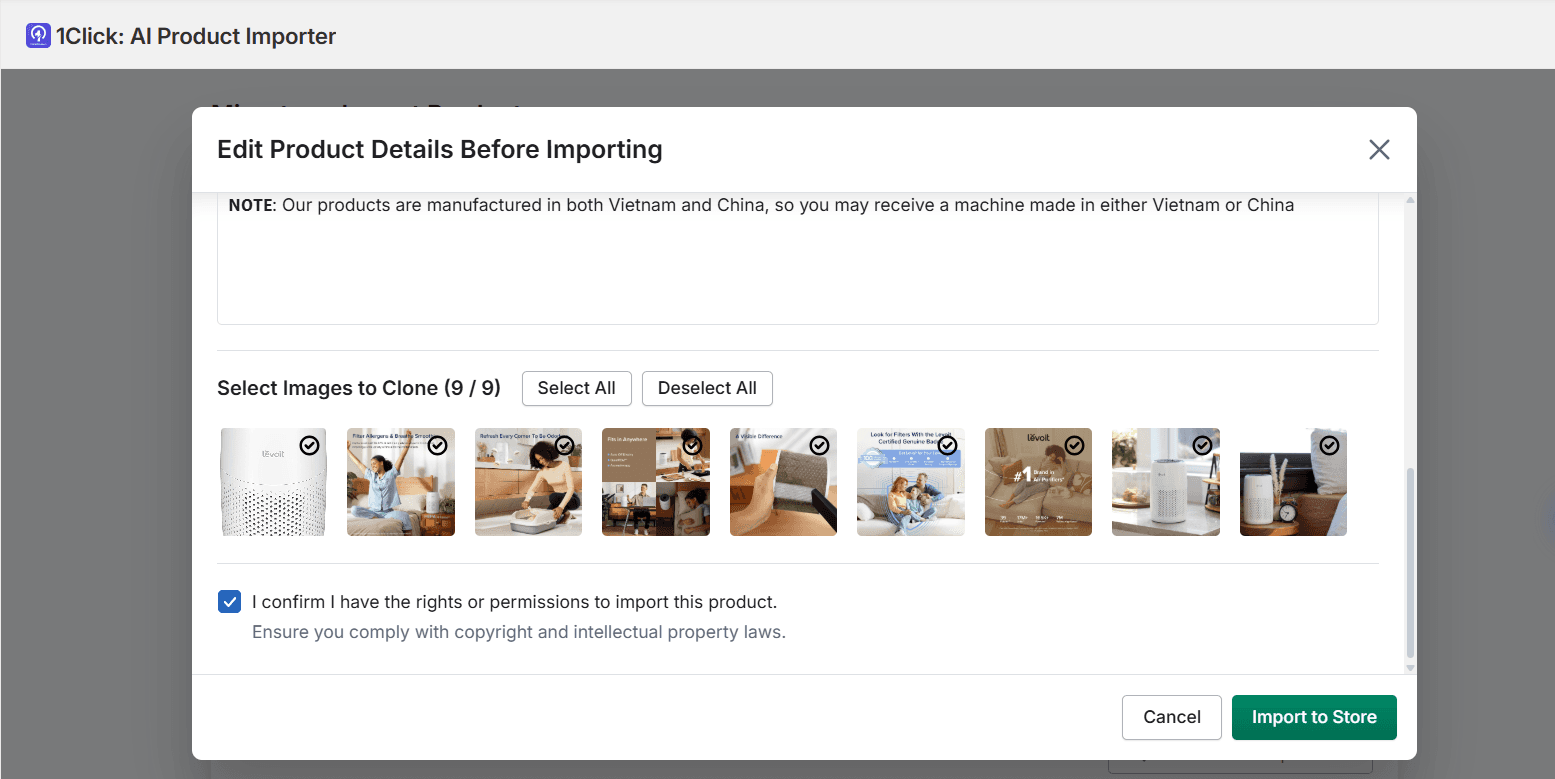Viewport: 1555px width, 779px height.
Task: Click the 1Click AI Product Importer logo icon
Action: (37, 35)
